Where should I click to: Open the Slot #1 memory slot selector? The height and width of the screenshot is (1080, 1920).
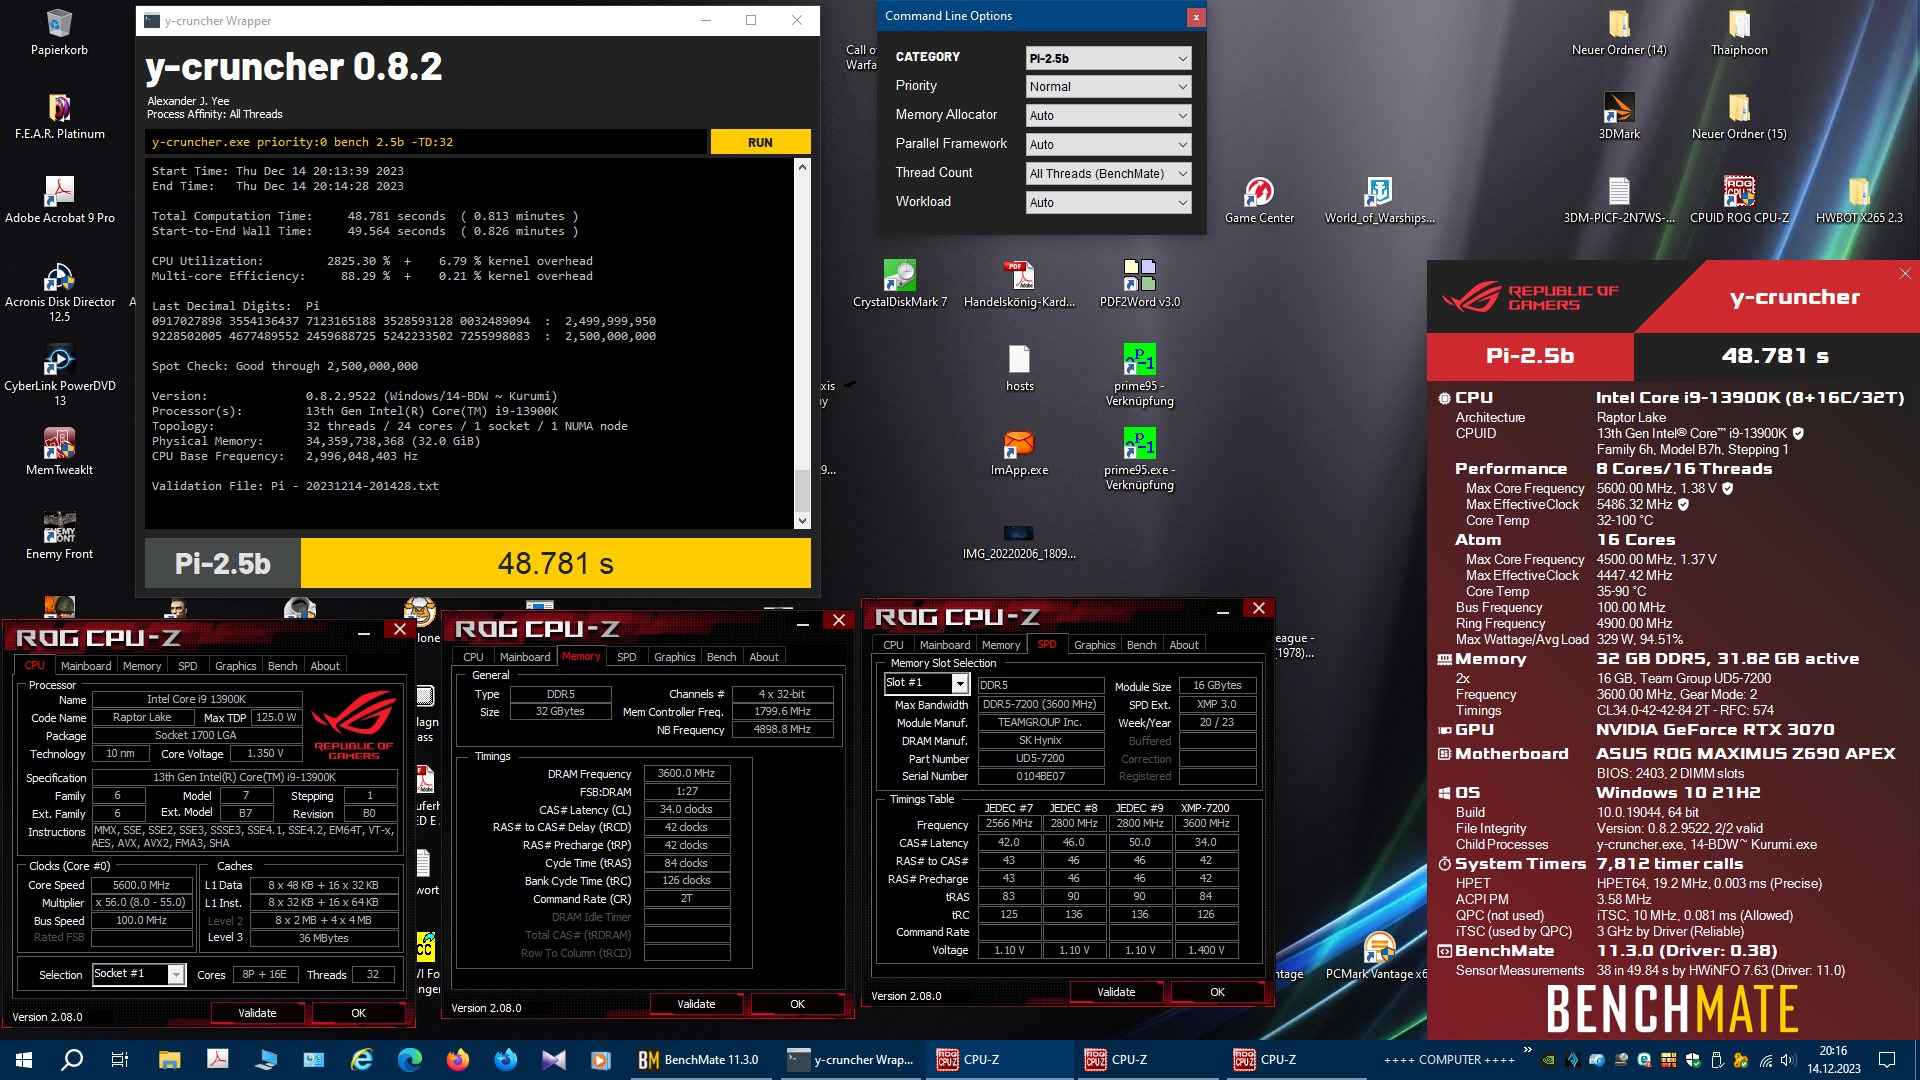coord(927,683)
